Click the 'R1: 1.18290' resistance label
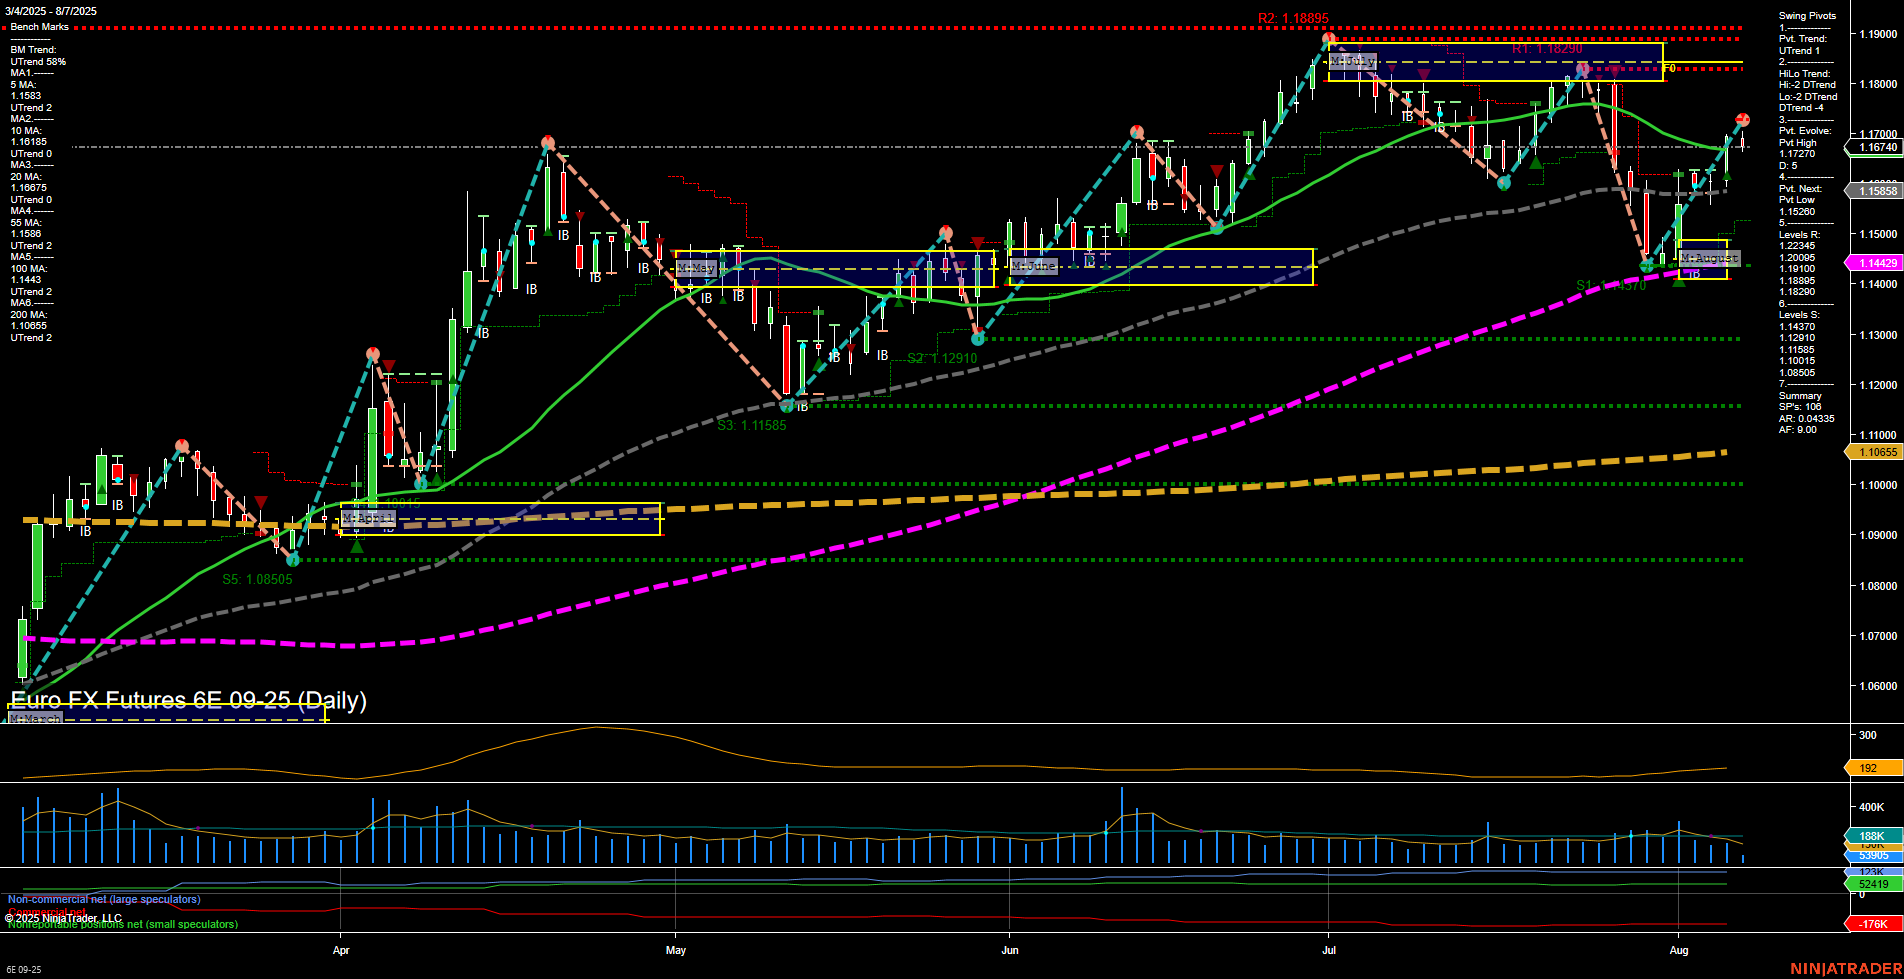The image size is (1904, 979). click(x=1547, y=49)
